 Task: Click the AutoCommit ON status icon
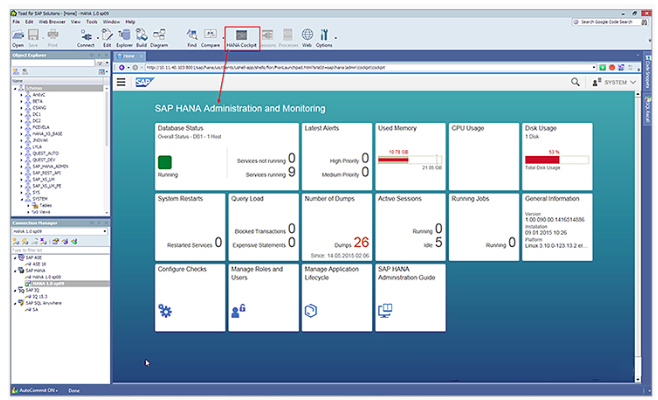(15, 390)
